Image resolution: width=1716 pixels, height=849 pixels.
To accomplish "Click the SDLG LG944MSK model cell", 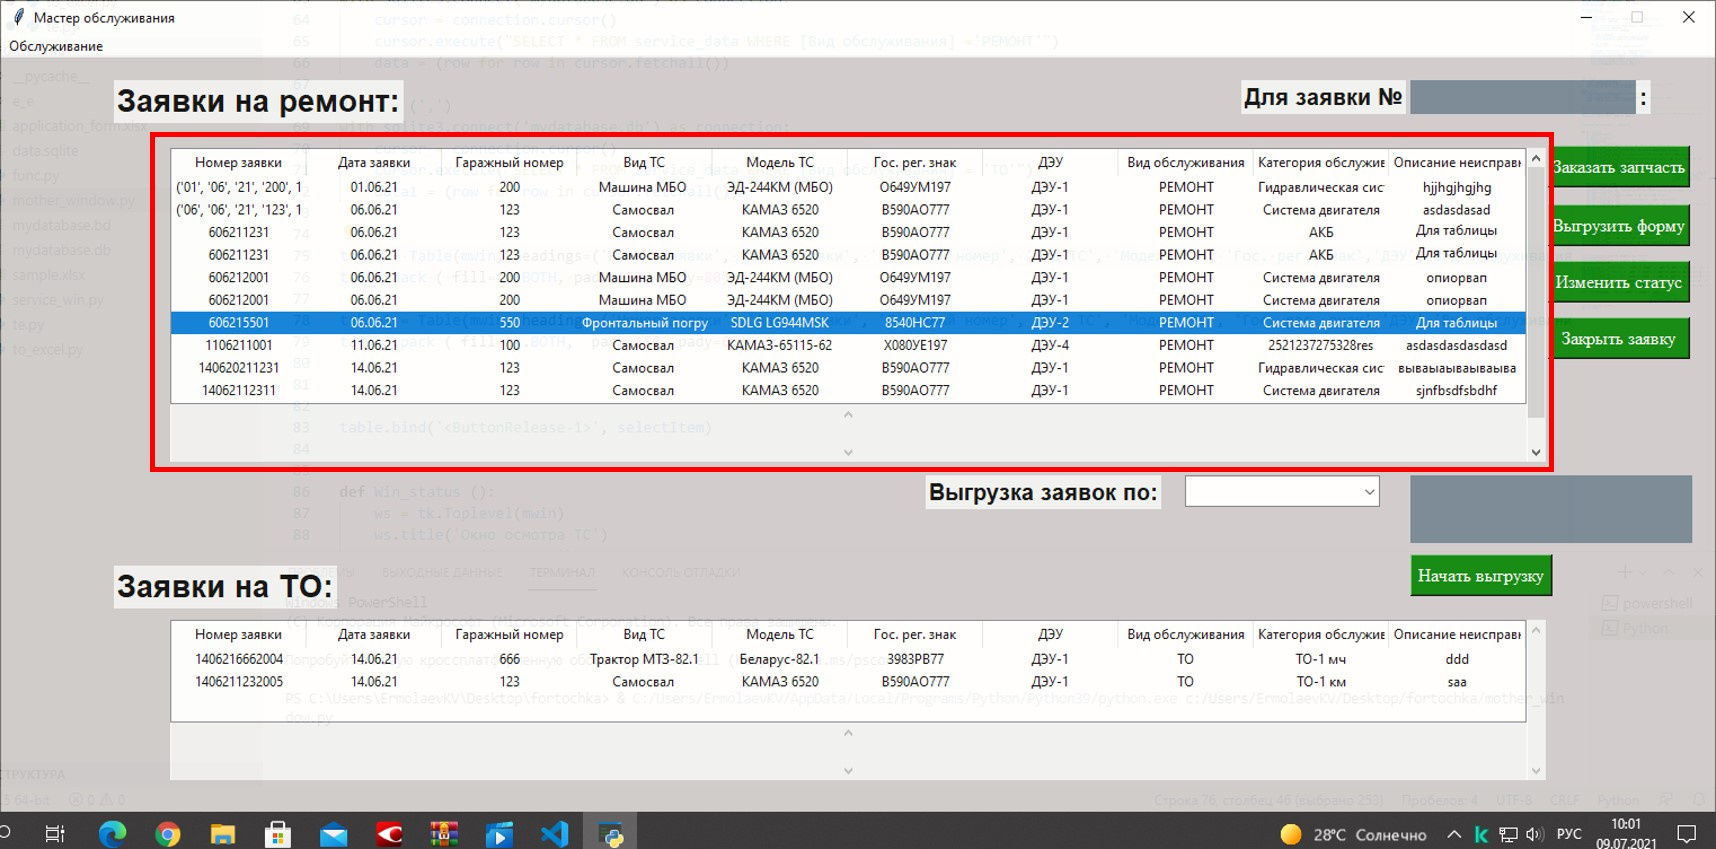I will click(780, 322).
